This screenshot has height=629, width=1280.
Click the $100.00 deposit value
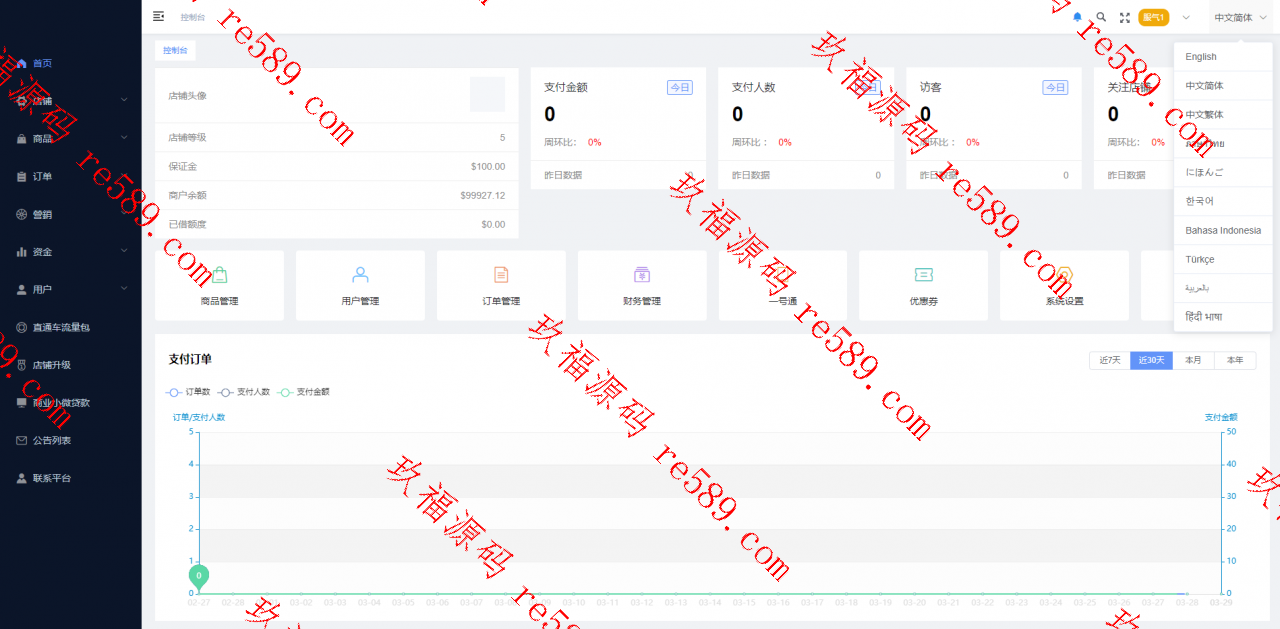tap(488, 166)
